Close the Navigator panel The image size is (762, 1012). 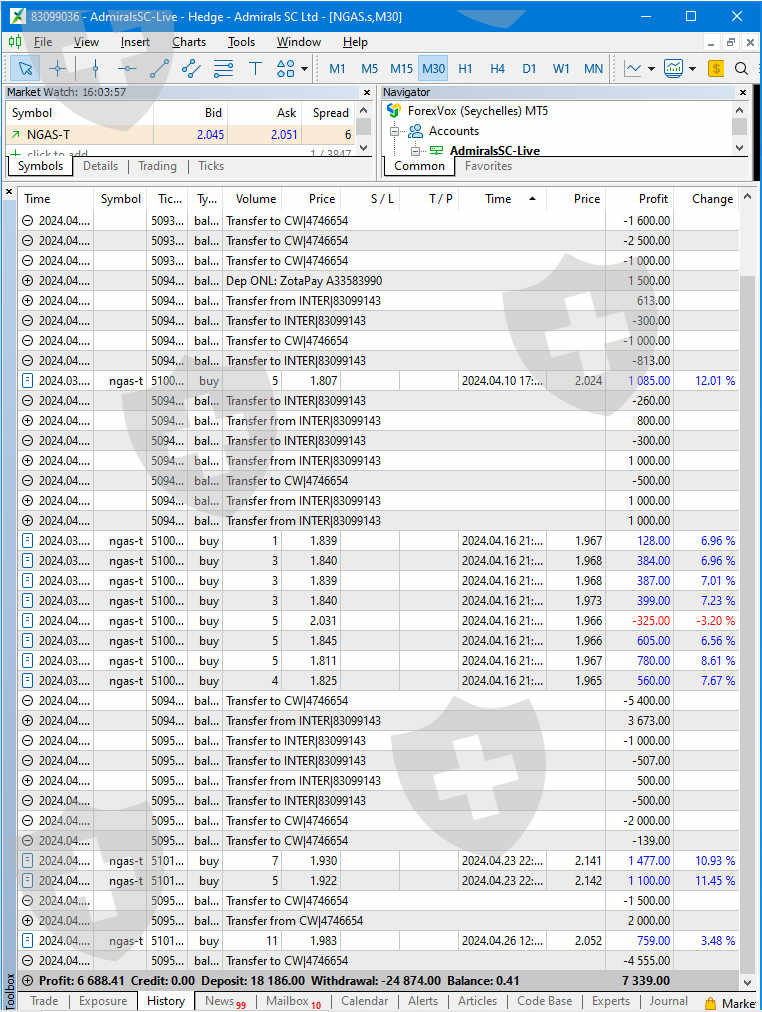click(x=742, y=92)
